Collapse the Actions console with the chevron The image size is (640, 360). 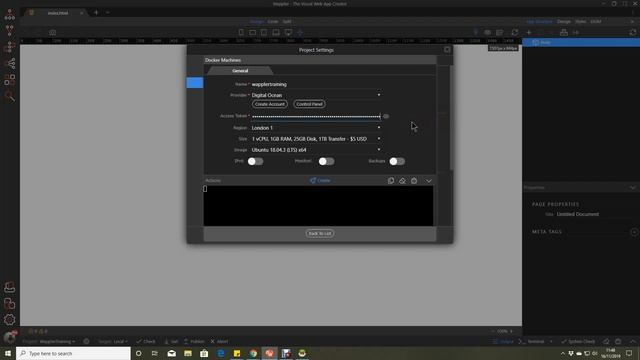pos(429,181)
